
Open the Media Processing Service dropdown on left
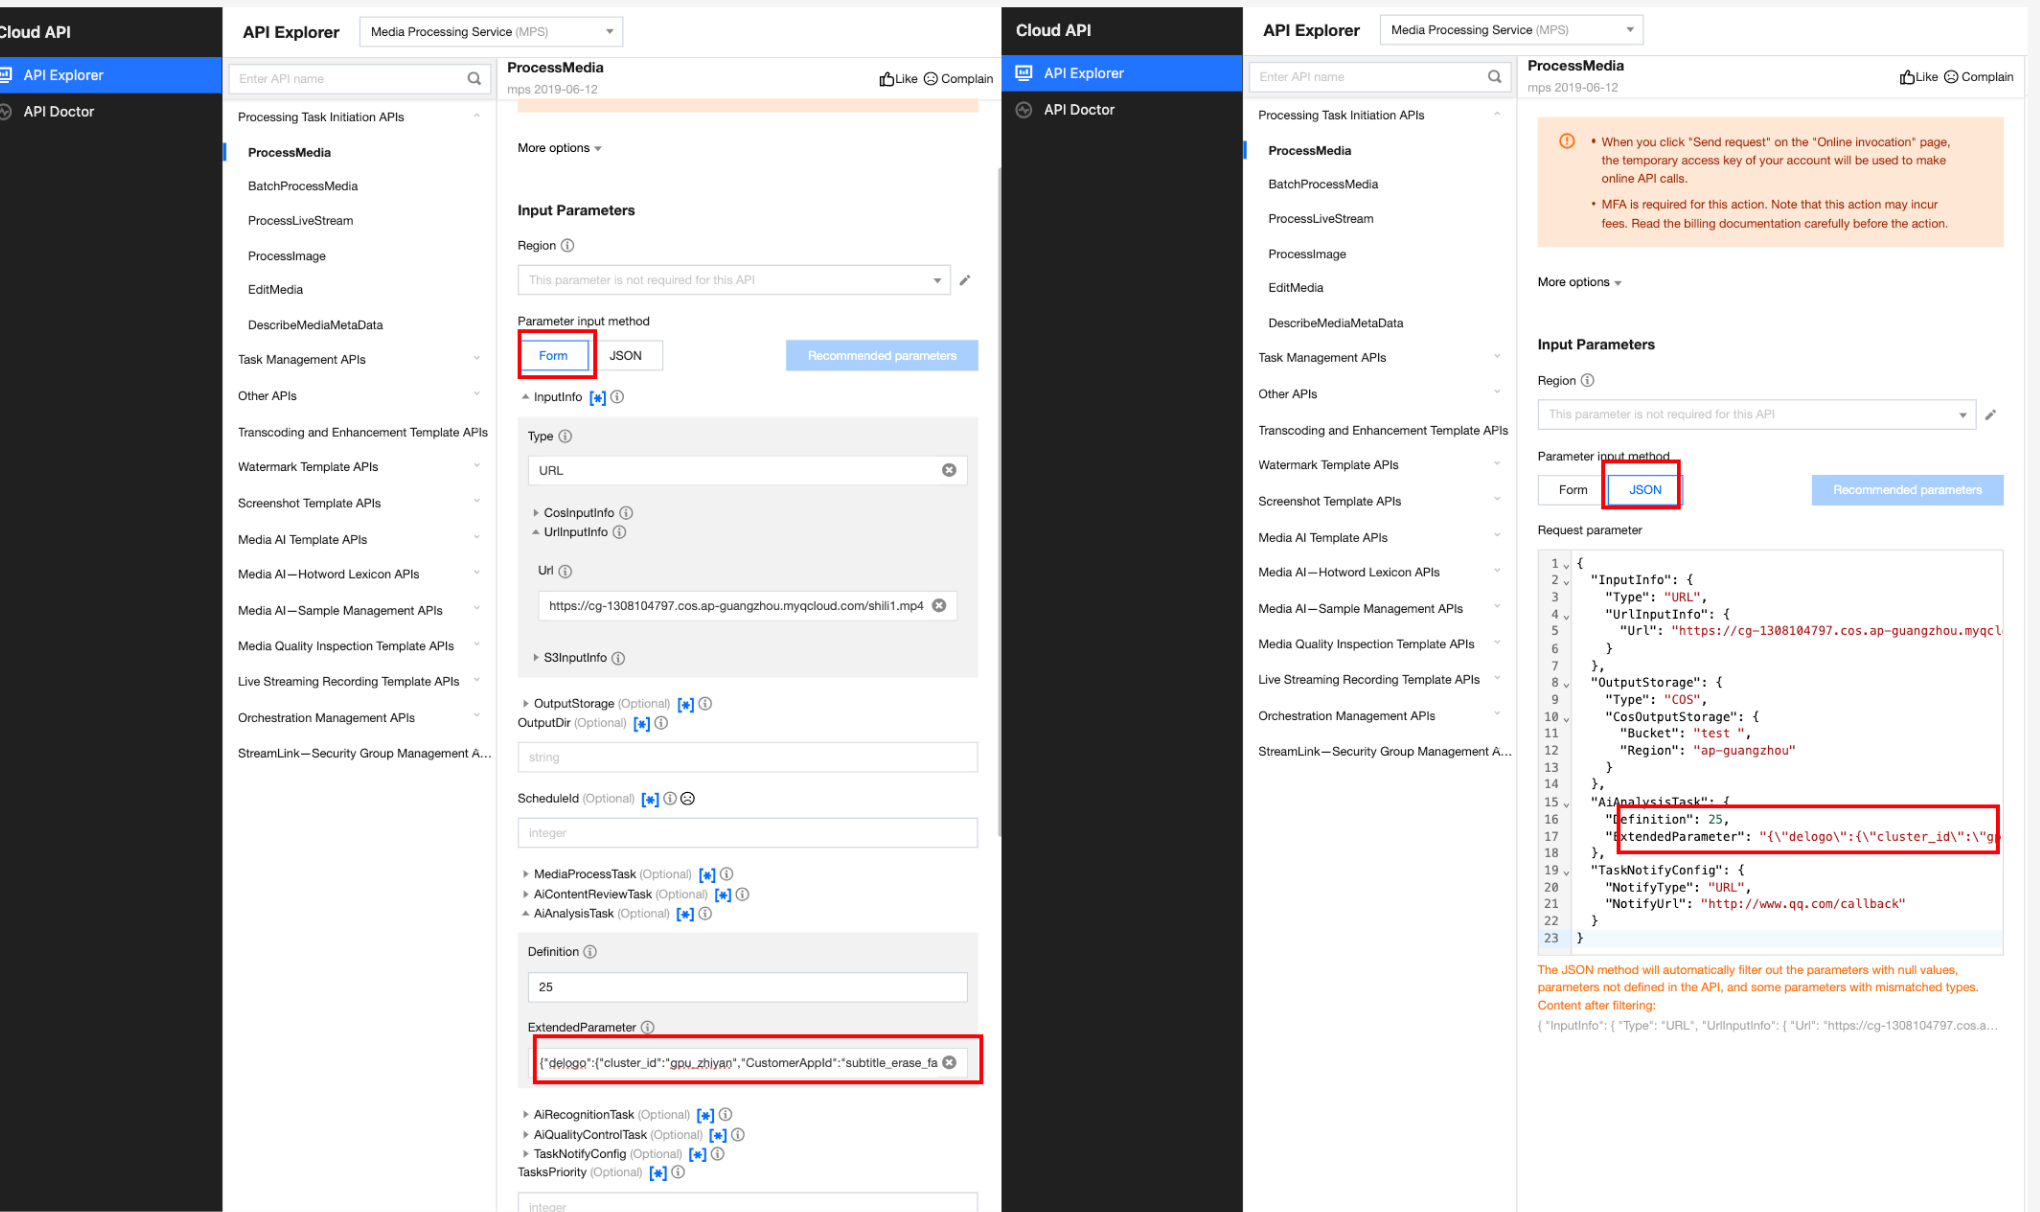coord(491,31)
